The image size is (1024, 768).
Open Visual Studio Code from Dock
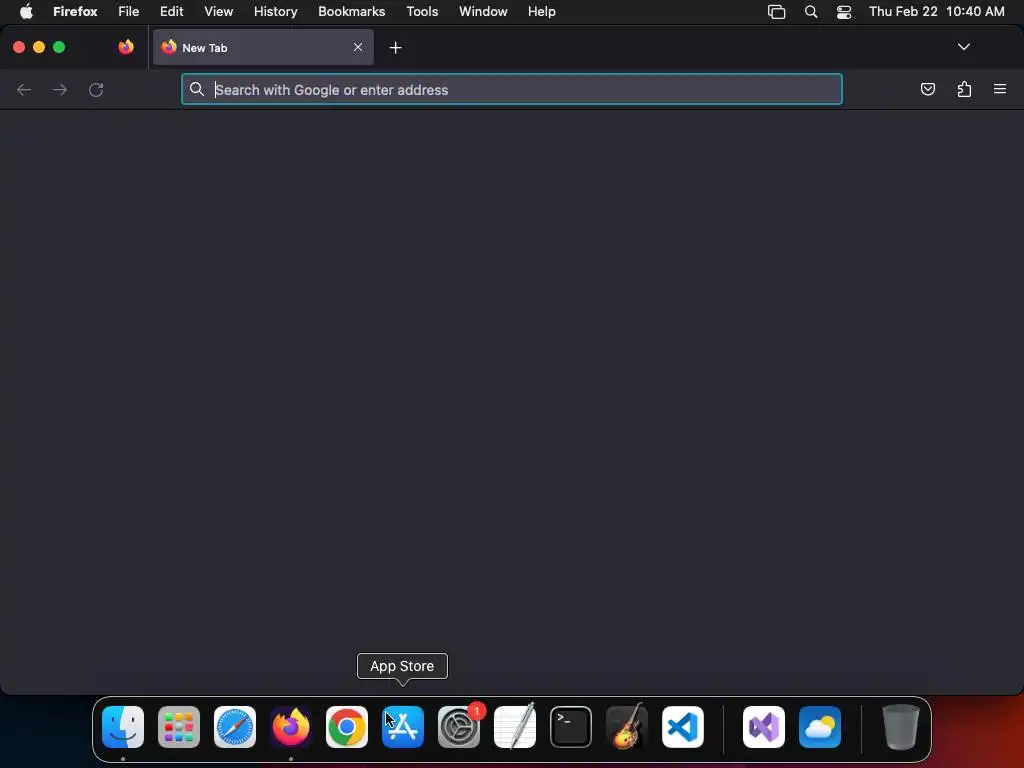tap(683, 727)
